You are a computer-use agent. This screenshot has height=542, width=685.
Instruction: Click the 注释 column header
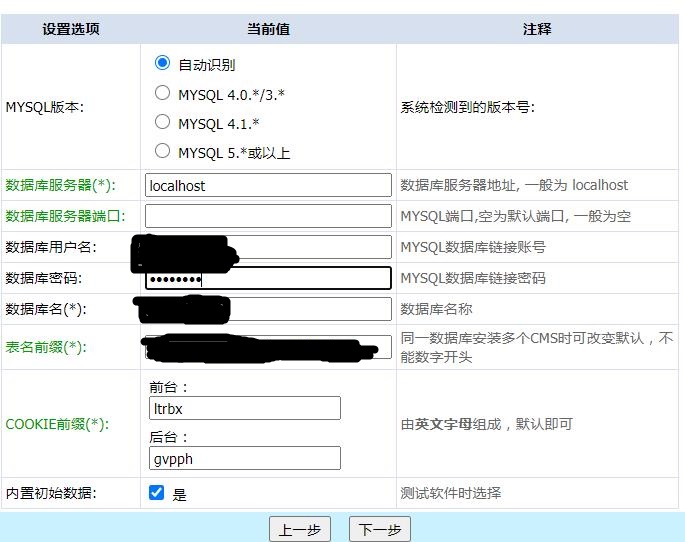(x=537, y=29)
